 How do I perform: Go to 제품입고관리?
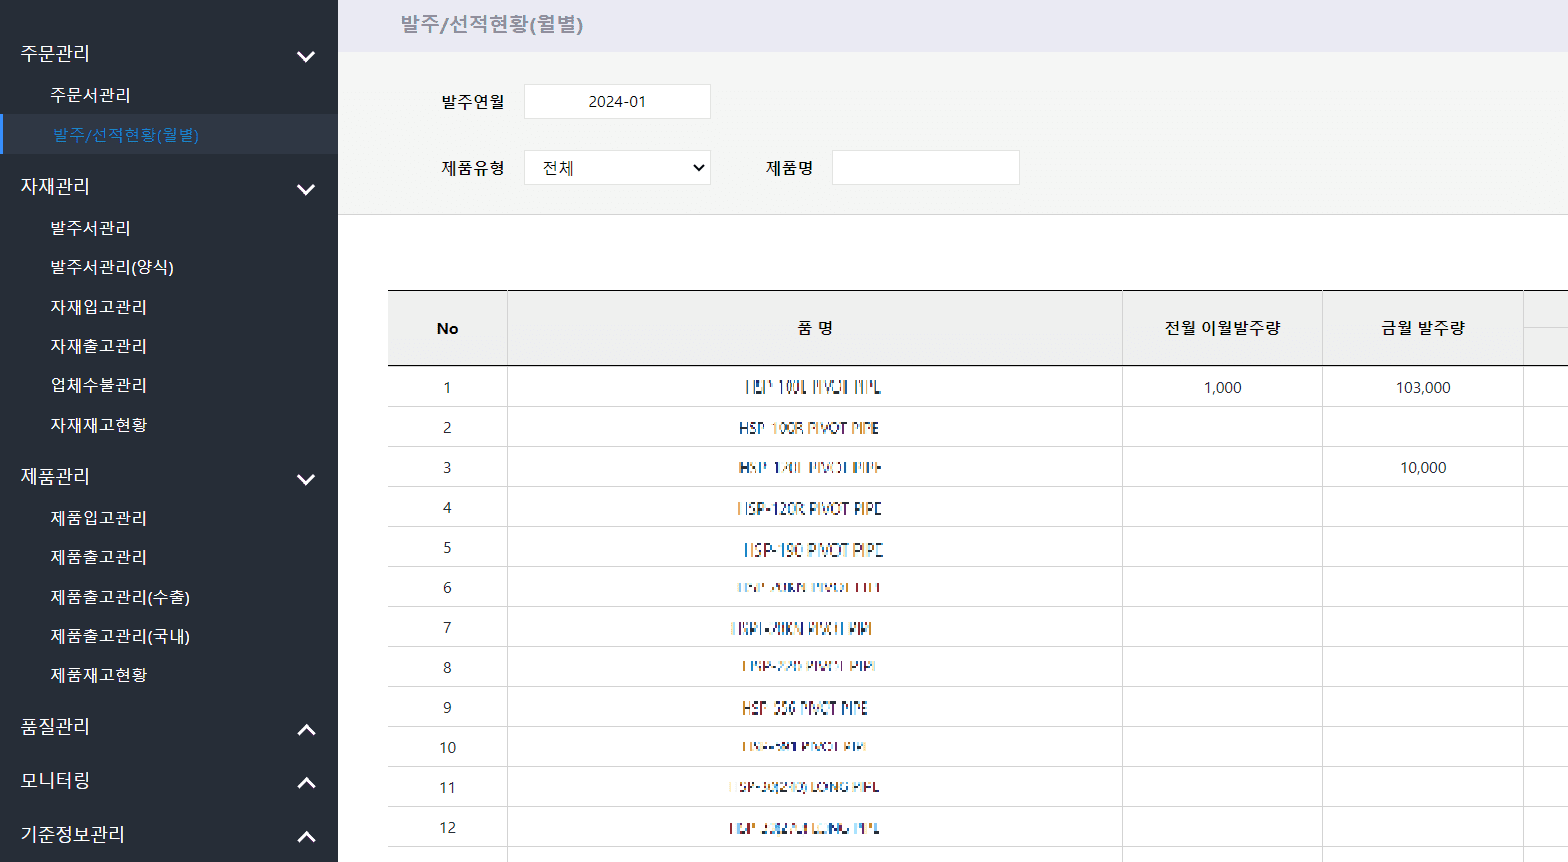pyautogui.click(x=98, y=518)
